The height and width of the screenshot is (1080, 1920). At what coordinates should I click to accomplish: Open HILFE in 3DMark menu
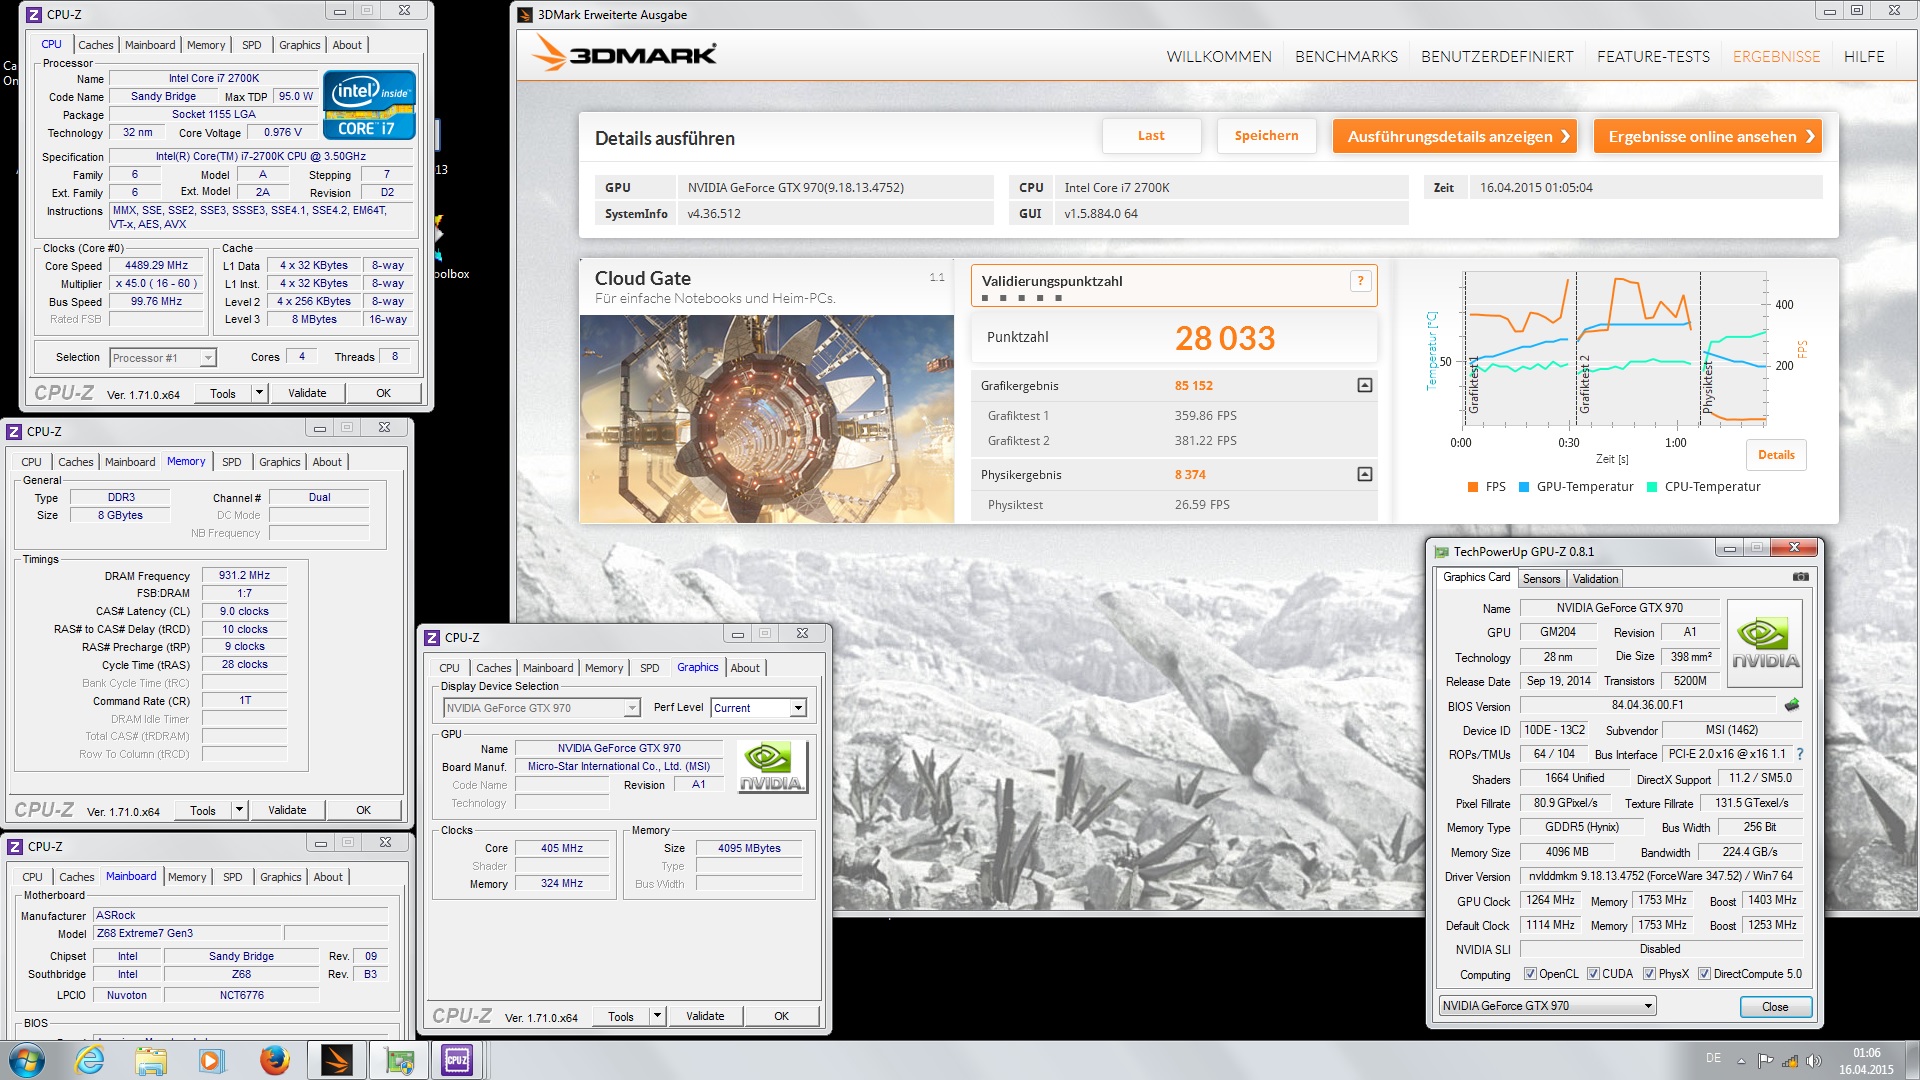1864,57
